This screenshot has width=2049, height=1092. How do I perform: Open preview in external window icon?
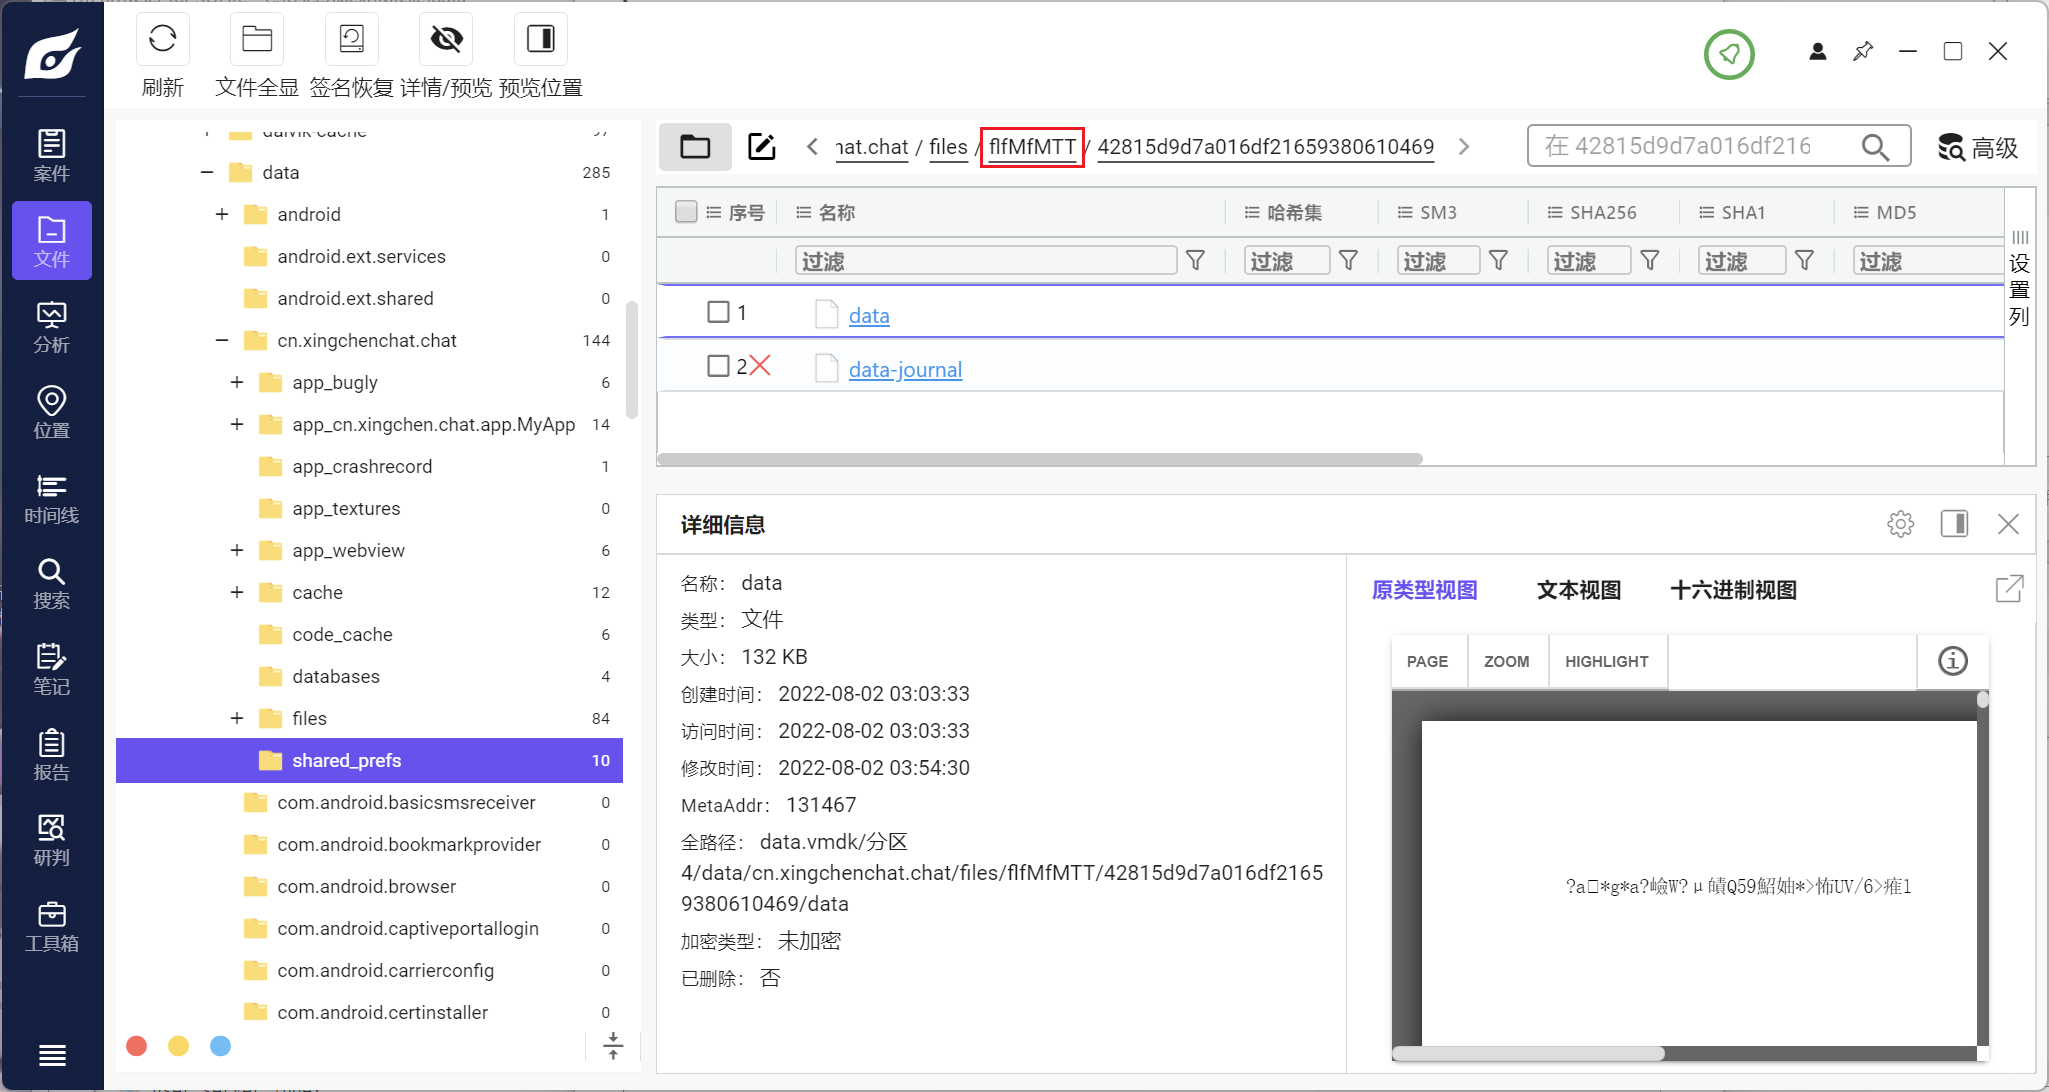click(x=2009, y=589)
